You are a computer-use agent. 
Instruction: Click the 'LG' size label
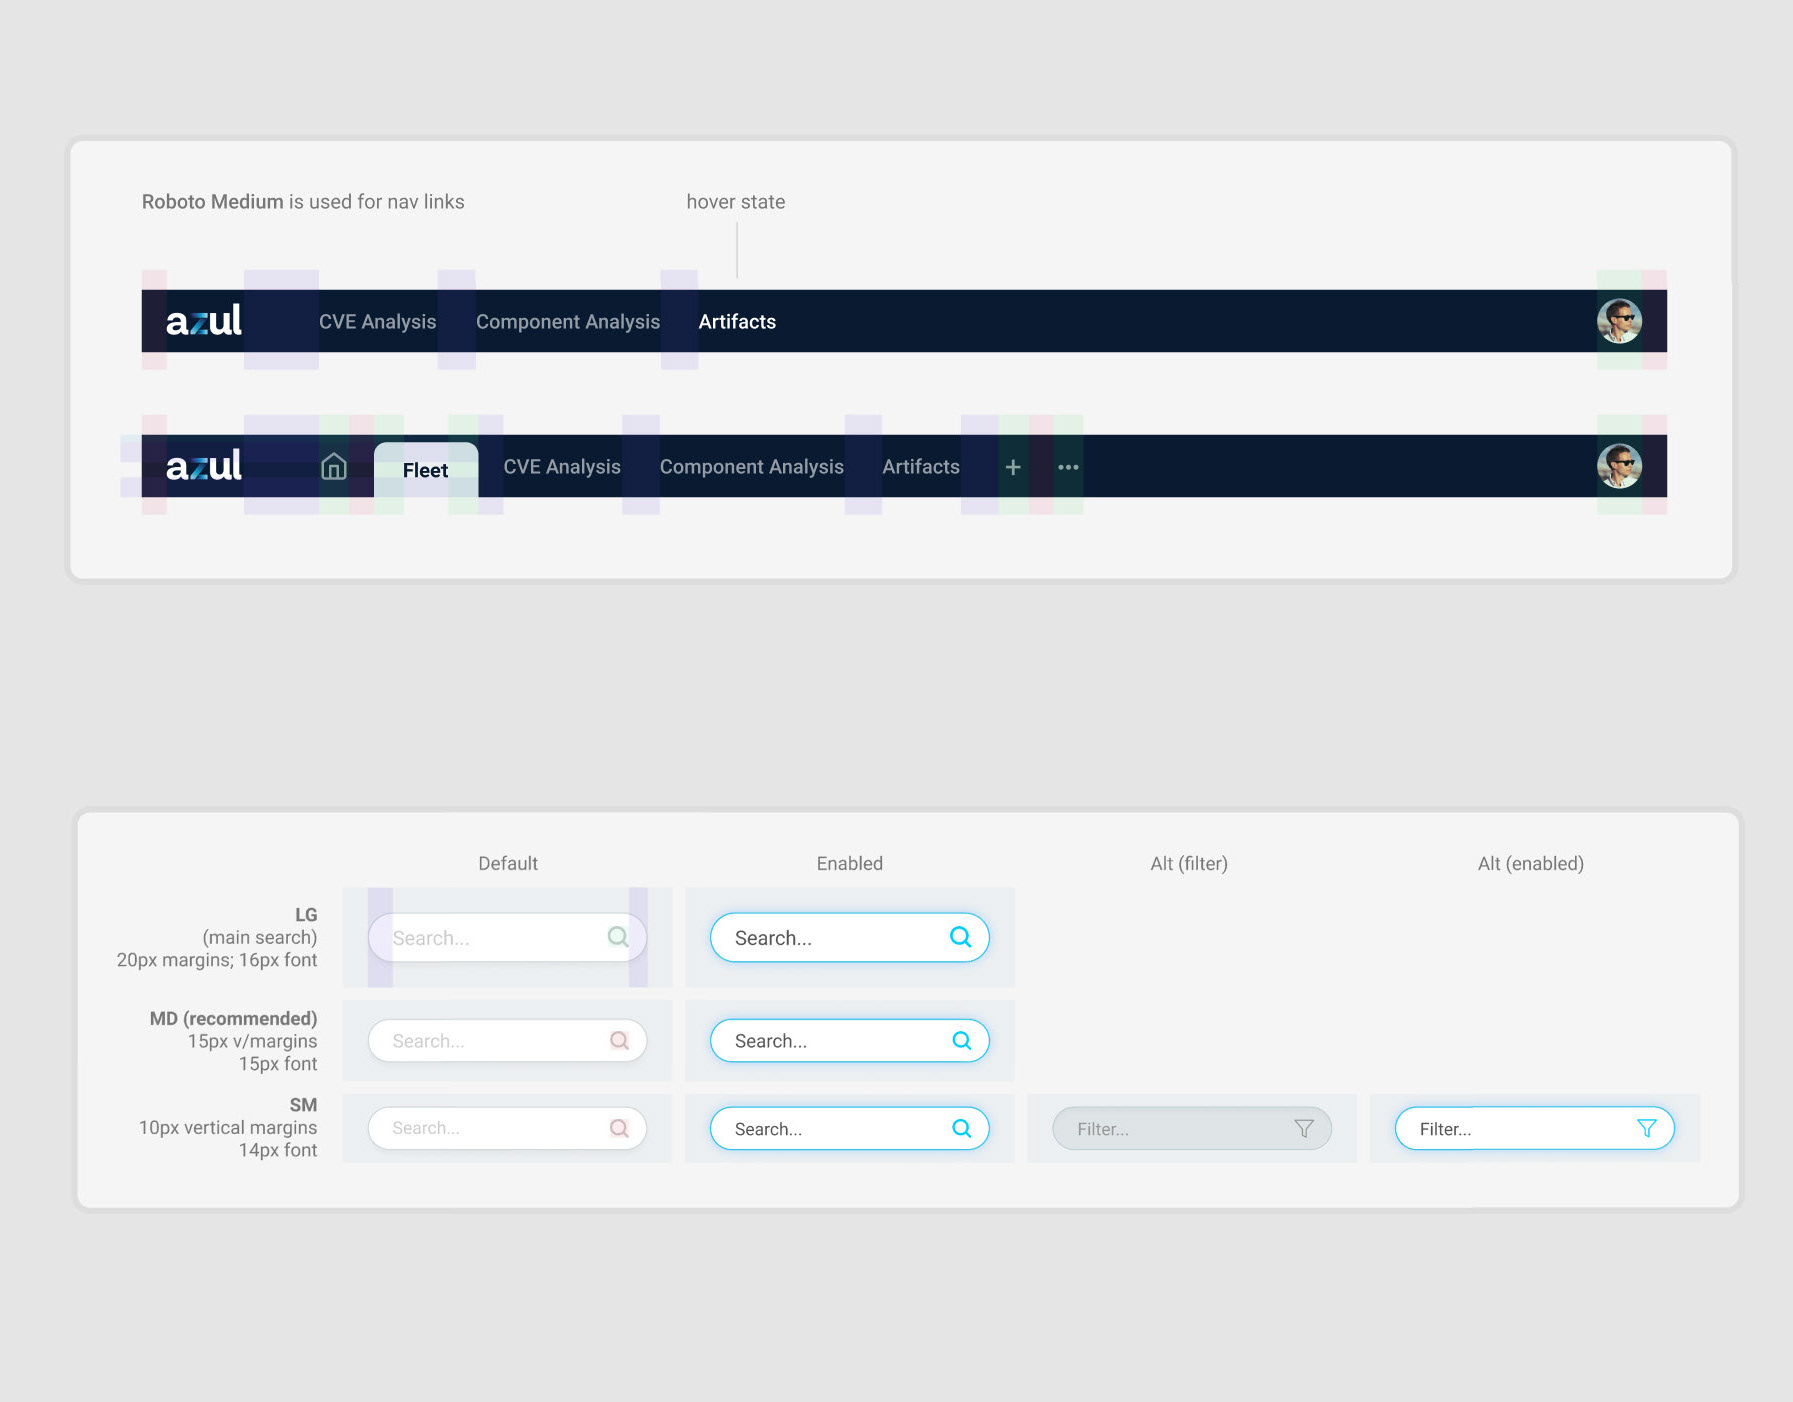point(306,915)
